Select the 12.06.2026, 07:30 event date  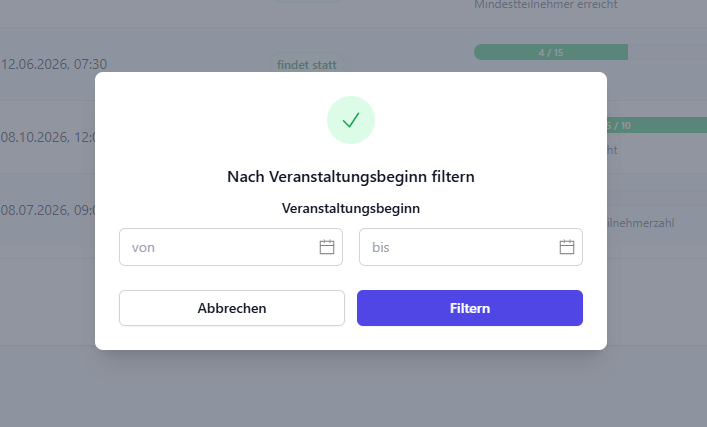coord(54,64)
